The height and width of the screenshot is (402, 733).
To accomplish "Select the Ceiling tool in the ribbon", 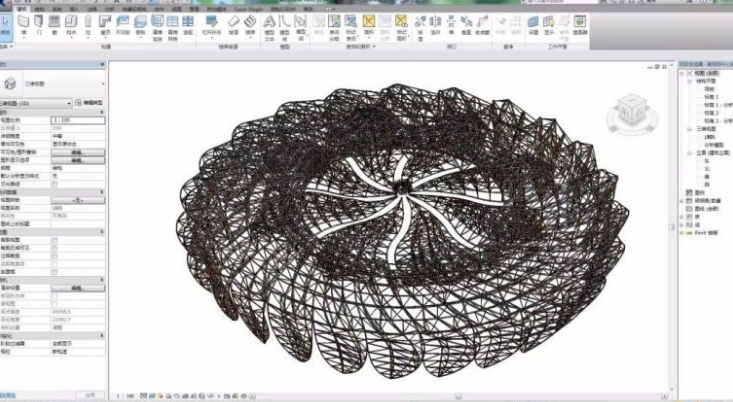I will [x=122, y=25].
